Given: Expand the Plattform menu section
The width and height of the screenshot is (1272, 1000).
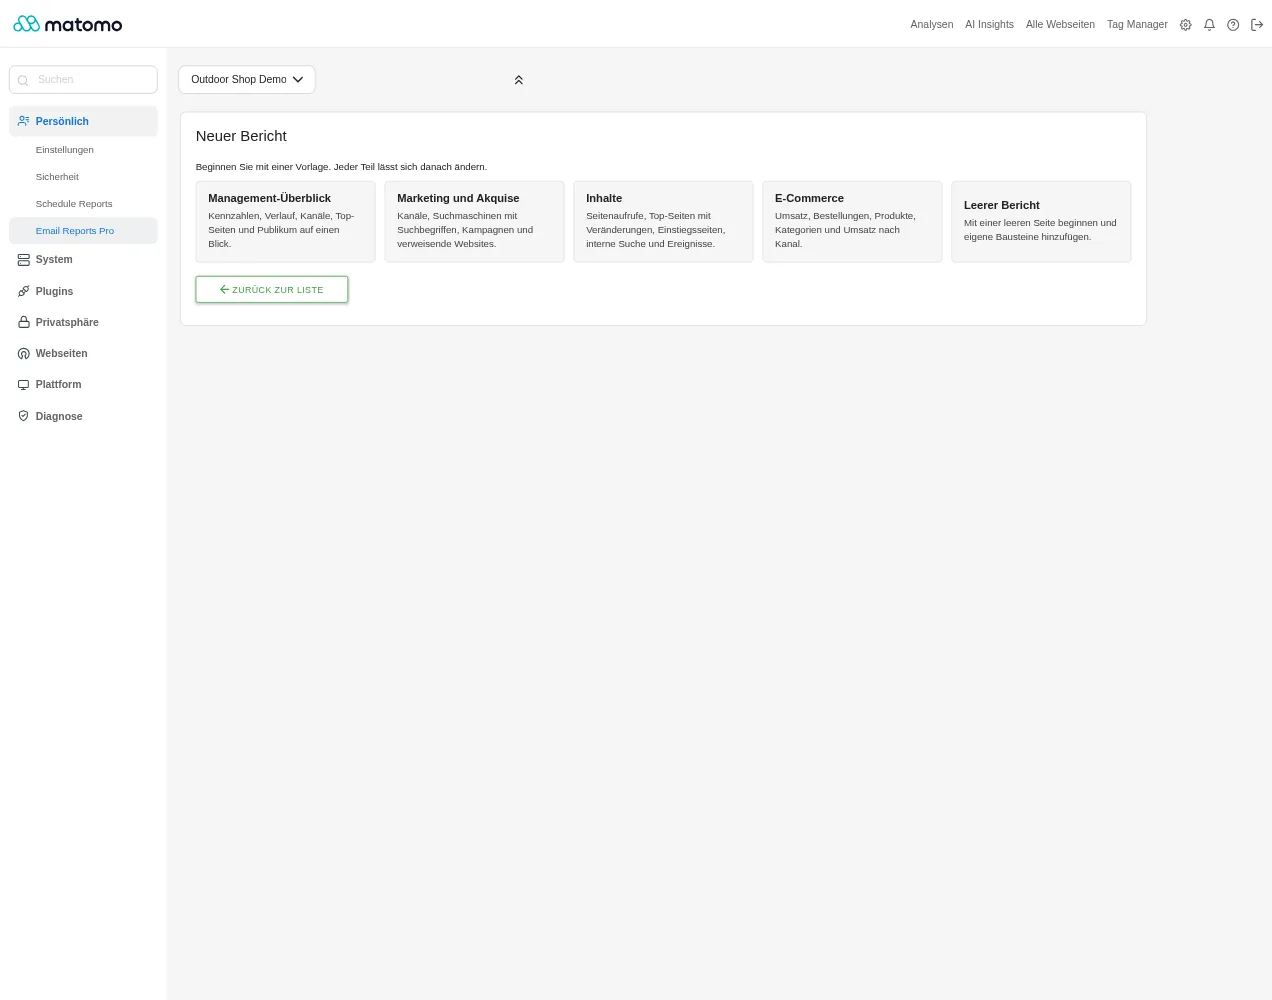Looking at the screenshot, I should pyautogui.click(x=83, y=385).
